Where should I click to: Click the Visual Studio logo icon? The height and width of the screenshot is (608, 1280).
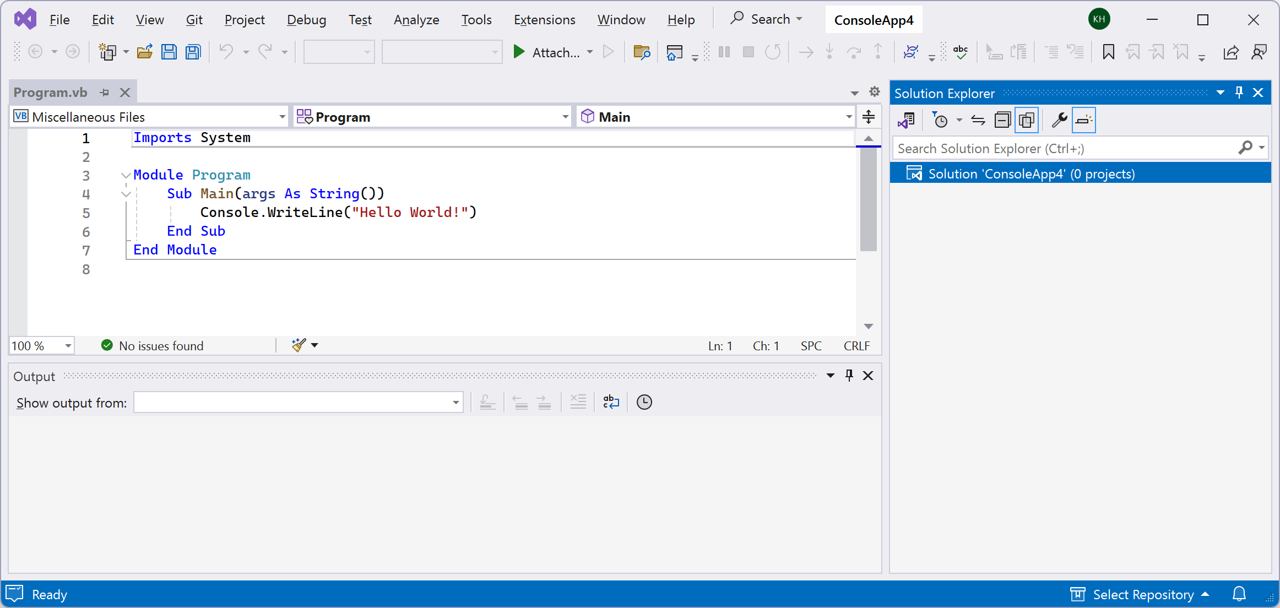25,19
